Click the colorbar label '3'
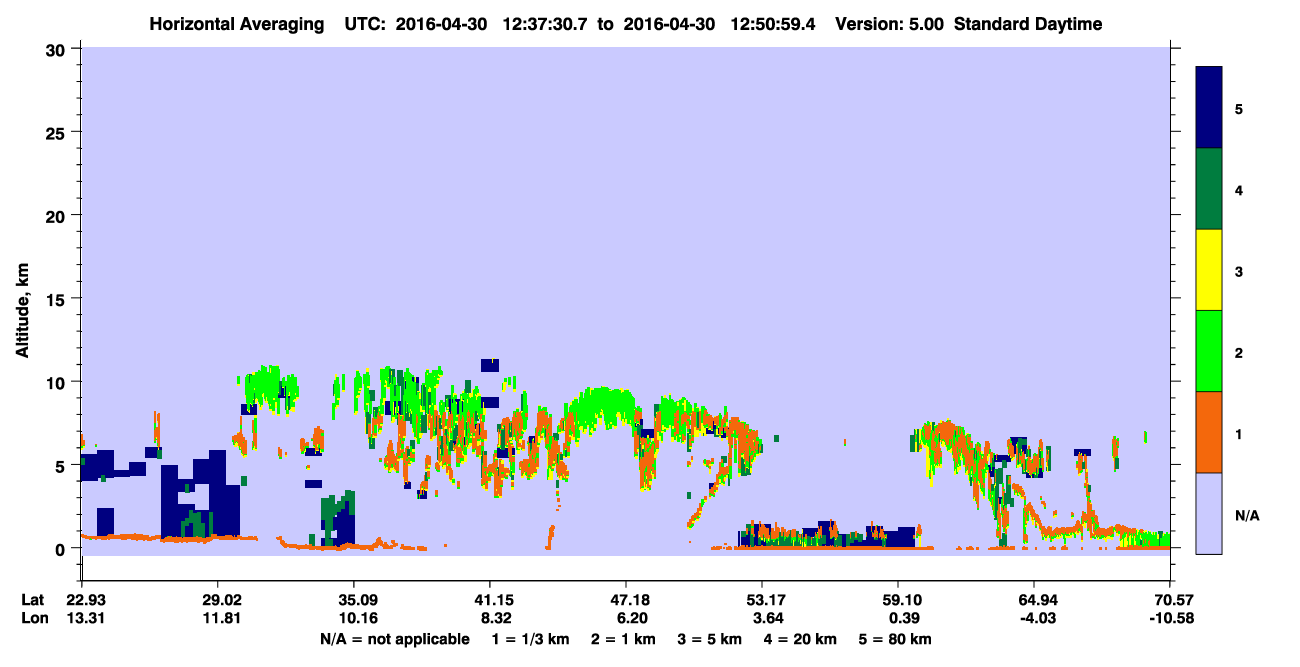The height and width of the screenshot is (667, 1300). pyautogui.click(x=1238, y=270)
